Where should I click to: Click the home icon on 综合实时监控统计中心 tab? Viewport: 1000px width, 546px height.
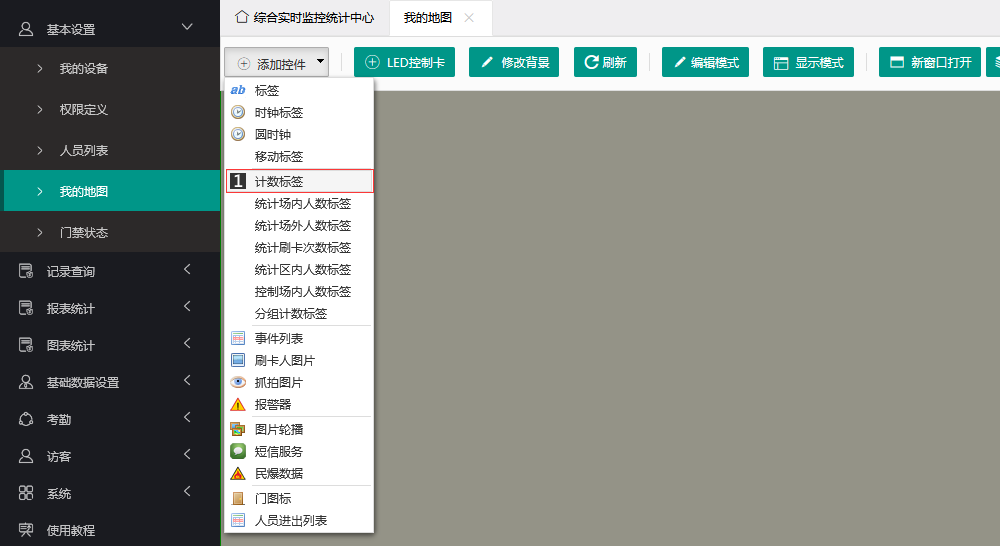(242, 17)
